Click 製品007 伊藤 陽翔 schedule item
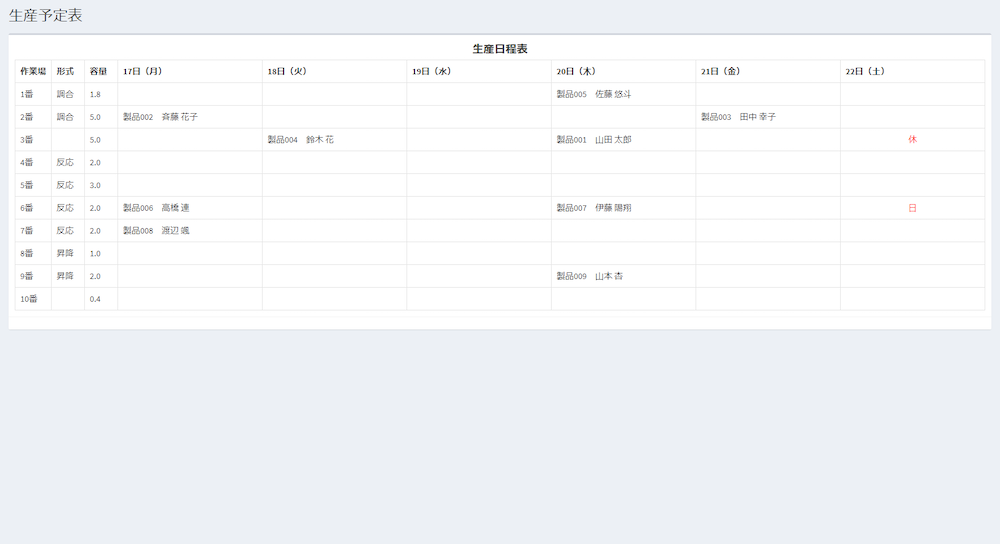 594,208
